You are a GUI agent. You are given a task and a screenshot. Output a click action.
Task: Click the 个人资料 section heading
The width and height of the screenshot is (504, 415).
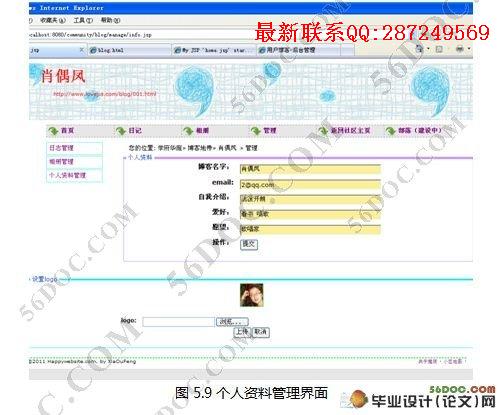pyautogui.click(x=140, y=157)
